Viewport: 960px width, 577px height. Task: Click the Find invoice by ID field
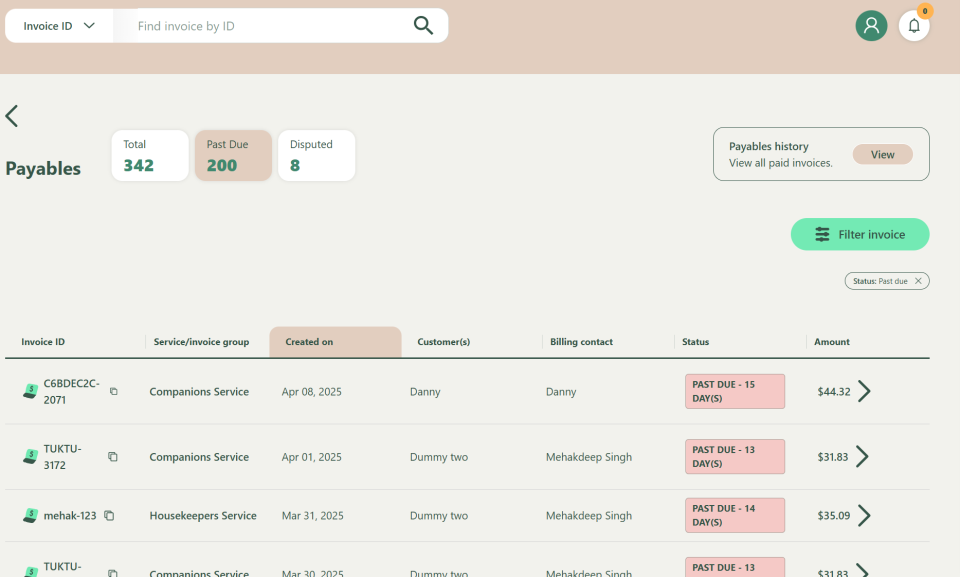(x=270, y=26)
